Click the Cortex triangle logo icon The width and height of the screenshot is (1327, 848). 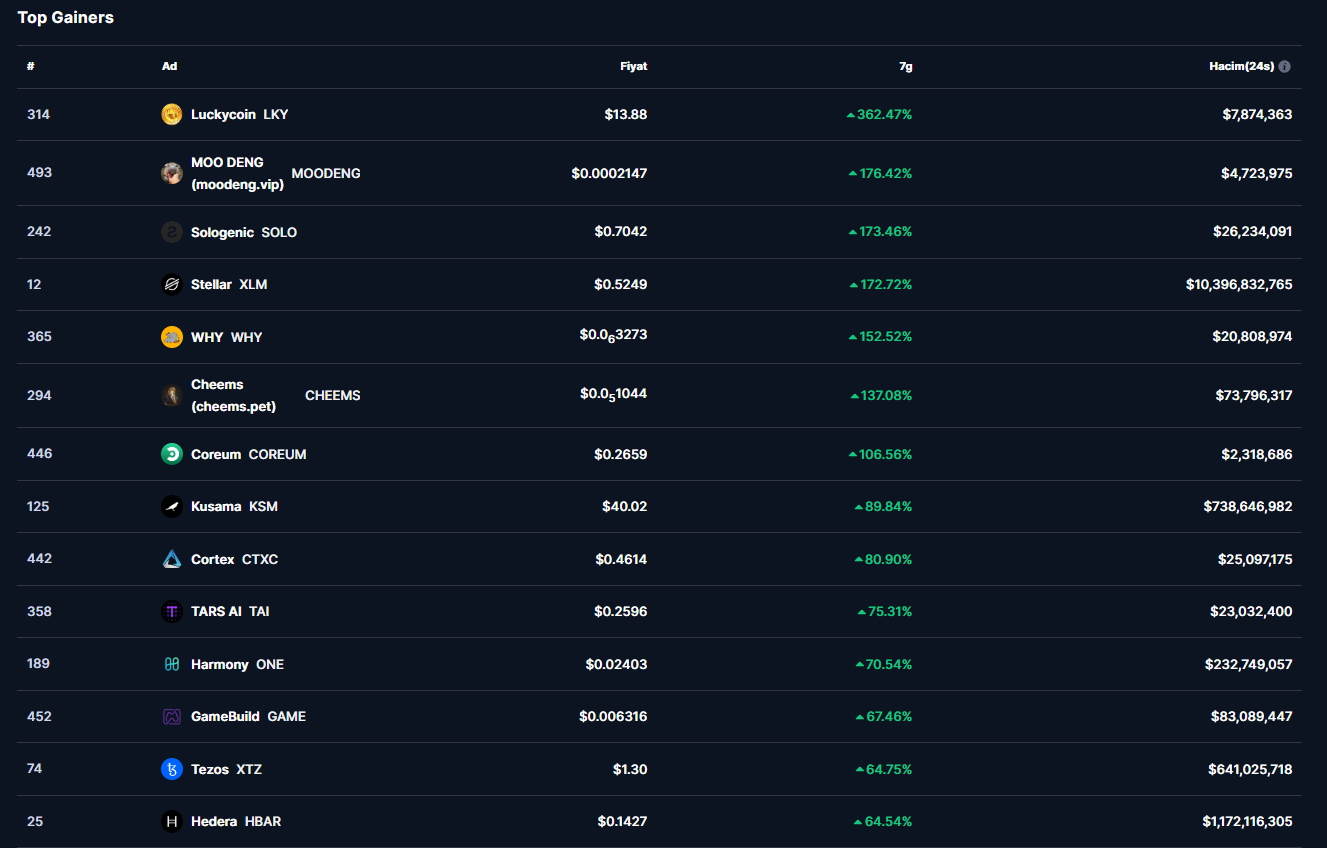(x=172, y=559)
